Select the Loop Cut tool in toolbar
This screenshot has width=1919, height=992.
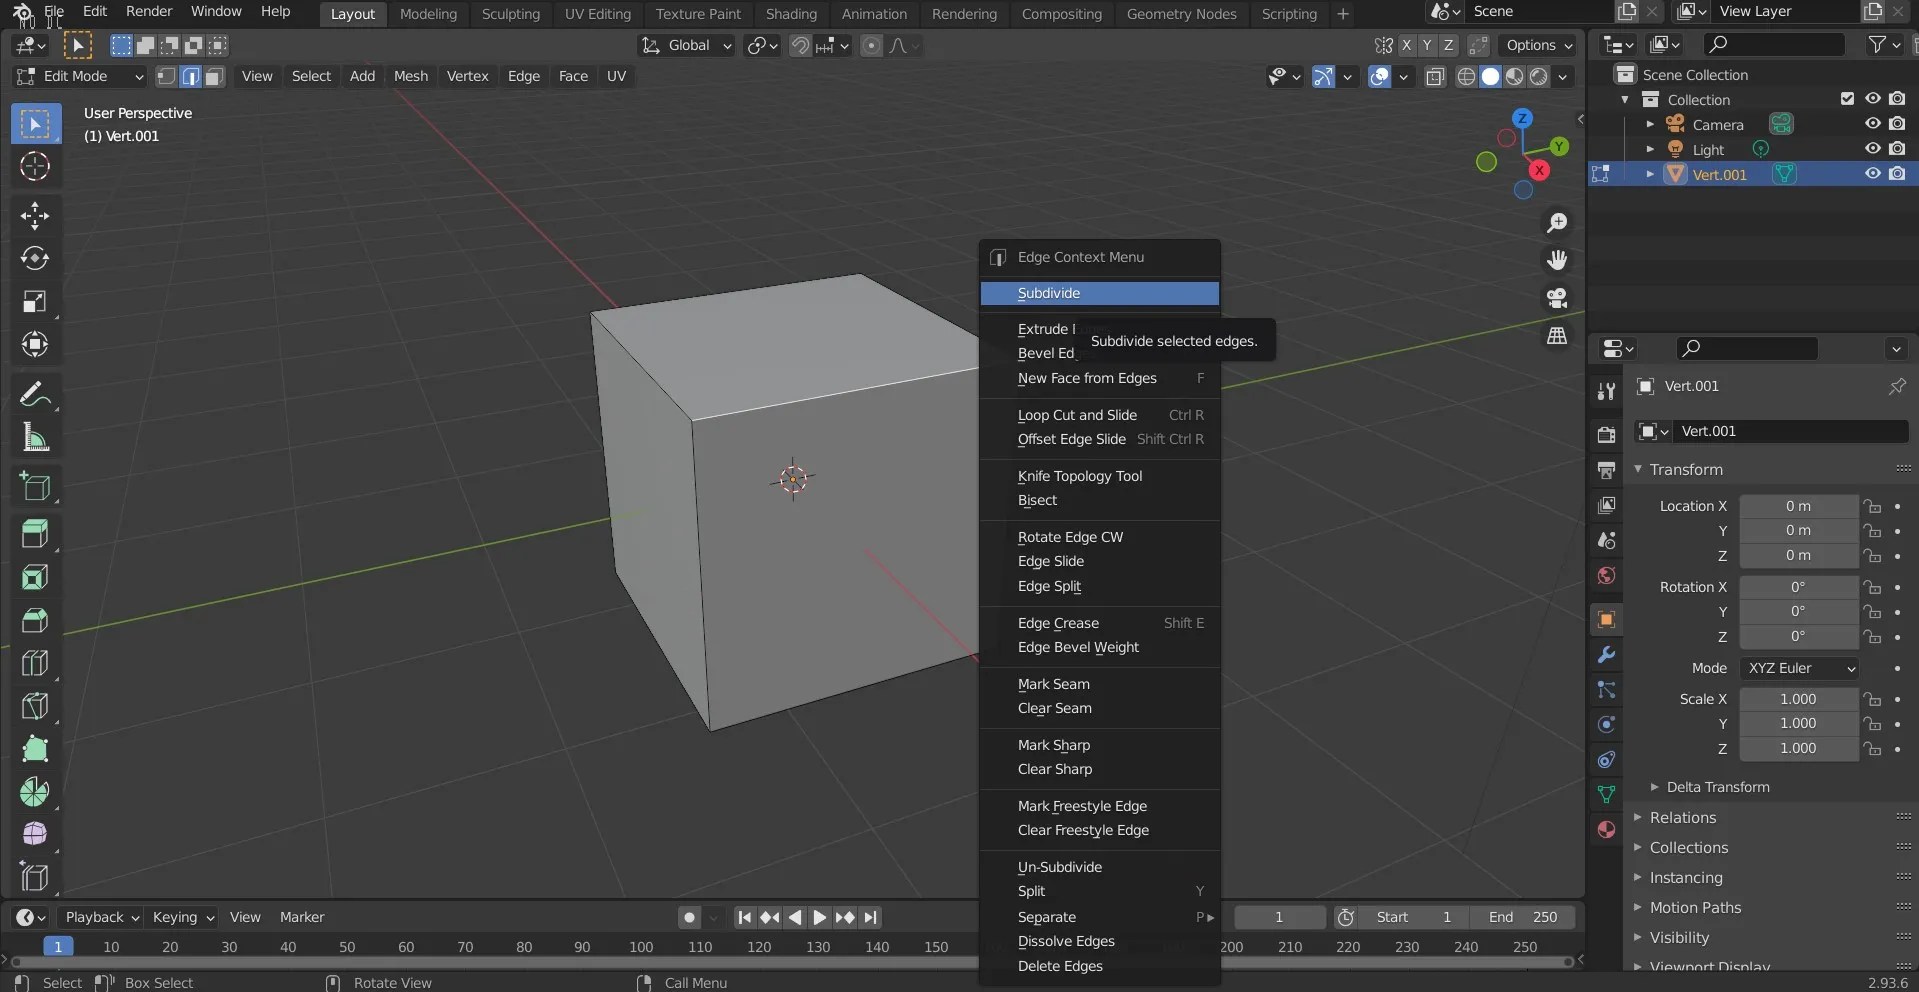point(35,663)
